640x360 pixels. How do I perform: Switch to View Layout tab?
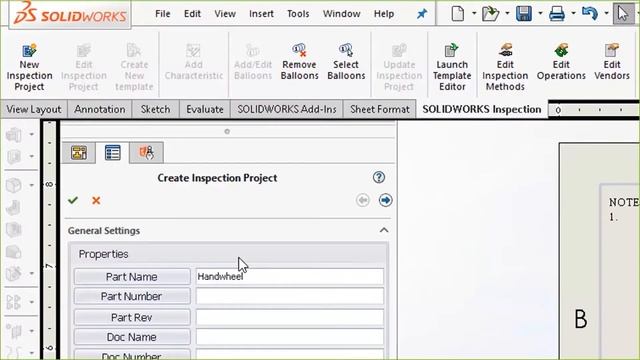(34, 109)
